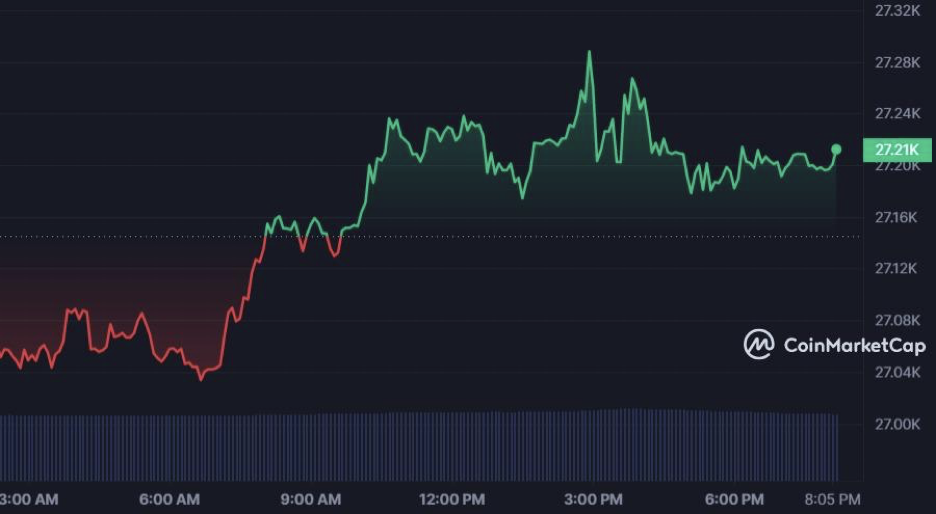This screenshot has width=936, height=514.
Task: Click the lowest dip of the red line
Action: [x=201, y=379]
